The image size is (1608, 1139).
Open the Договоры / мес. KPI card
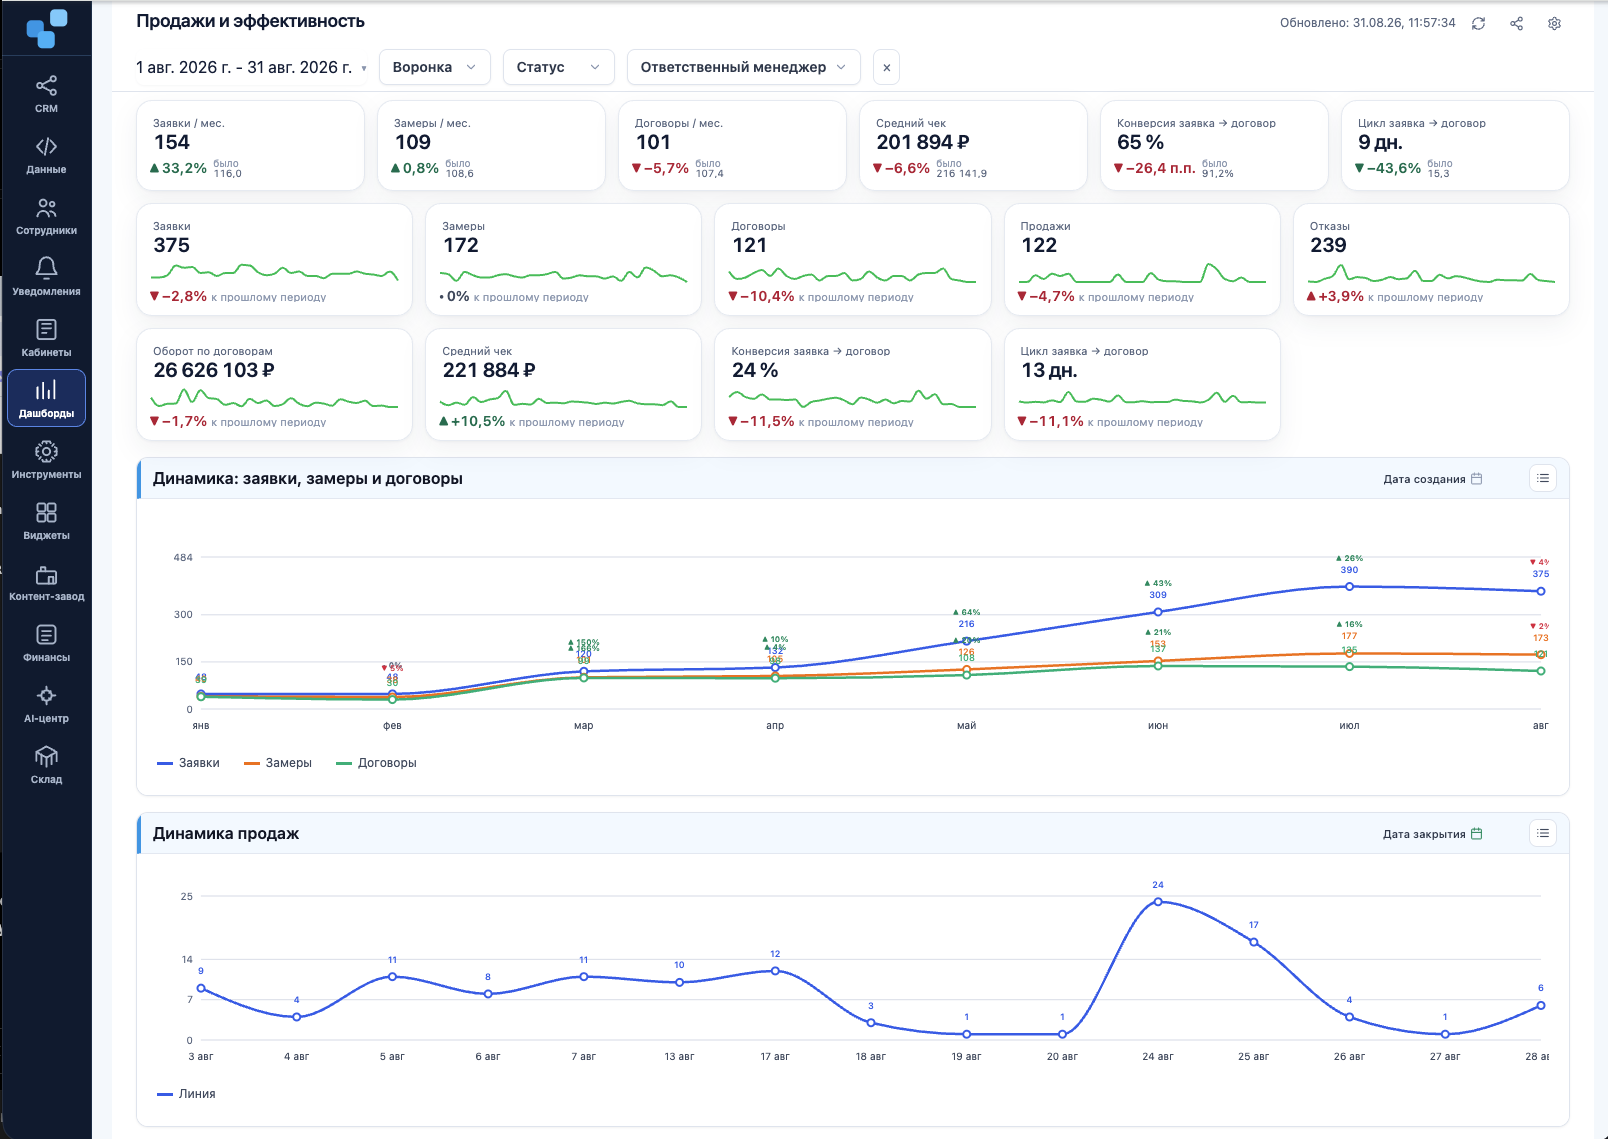point(732,145)
